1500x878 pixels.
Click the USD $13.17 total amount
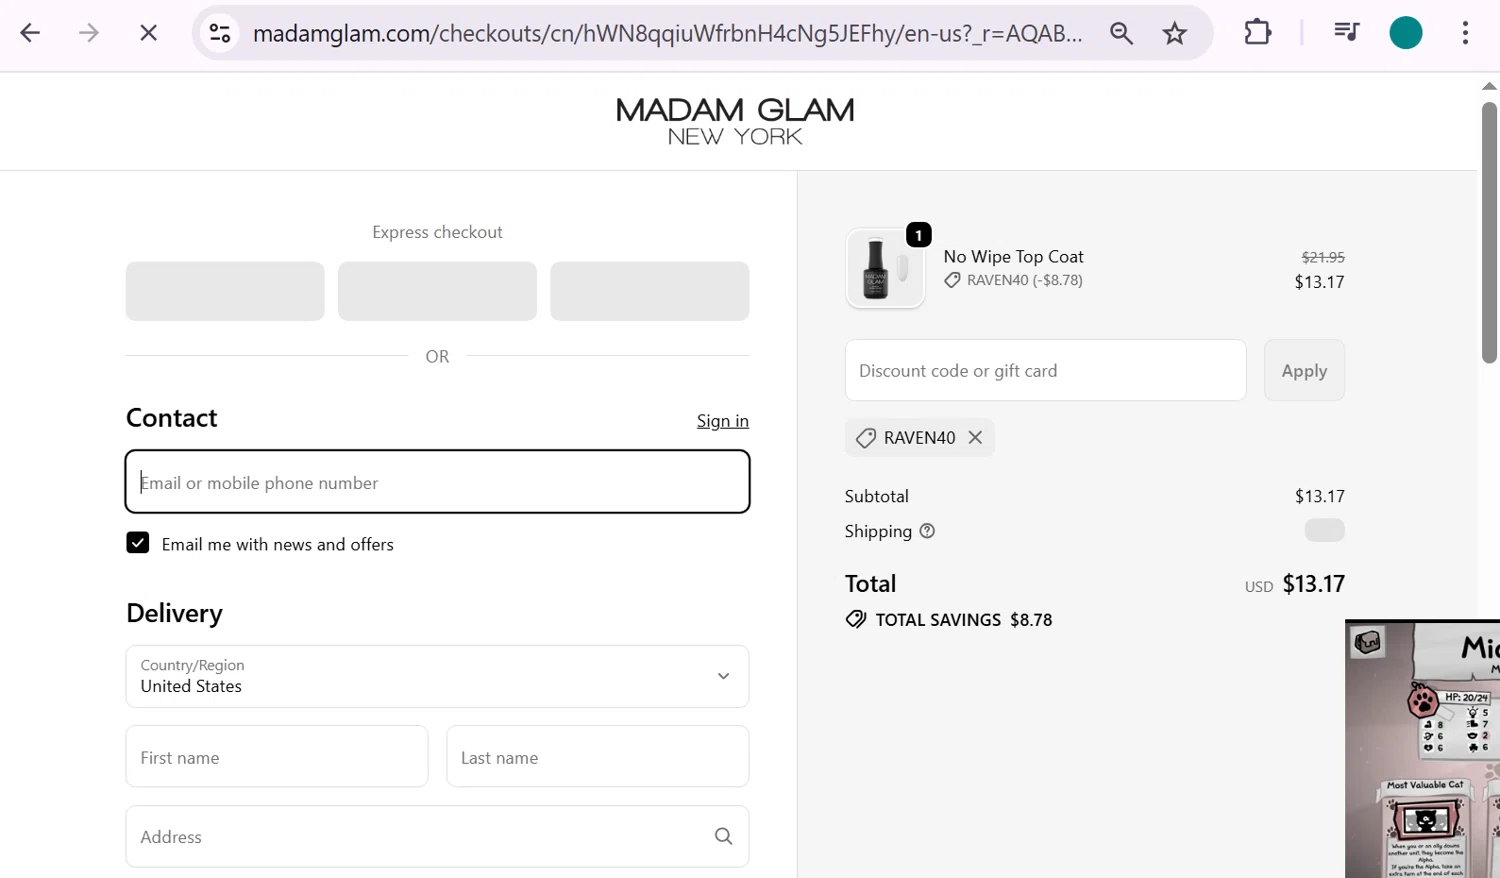pos(1295,584)
